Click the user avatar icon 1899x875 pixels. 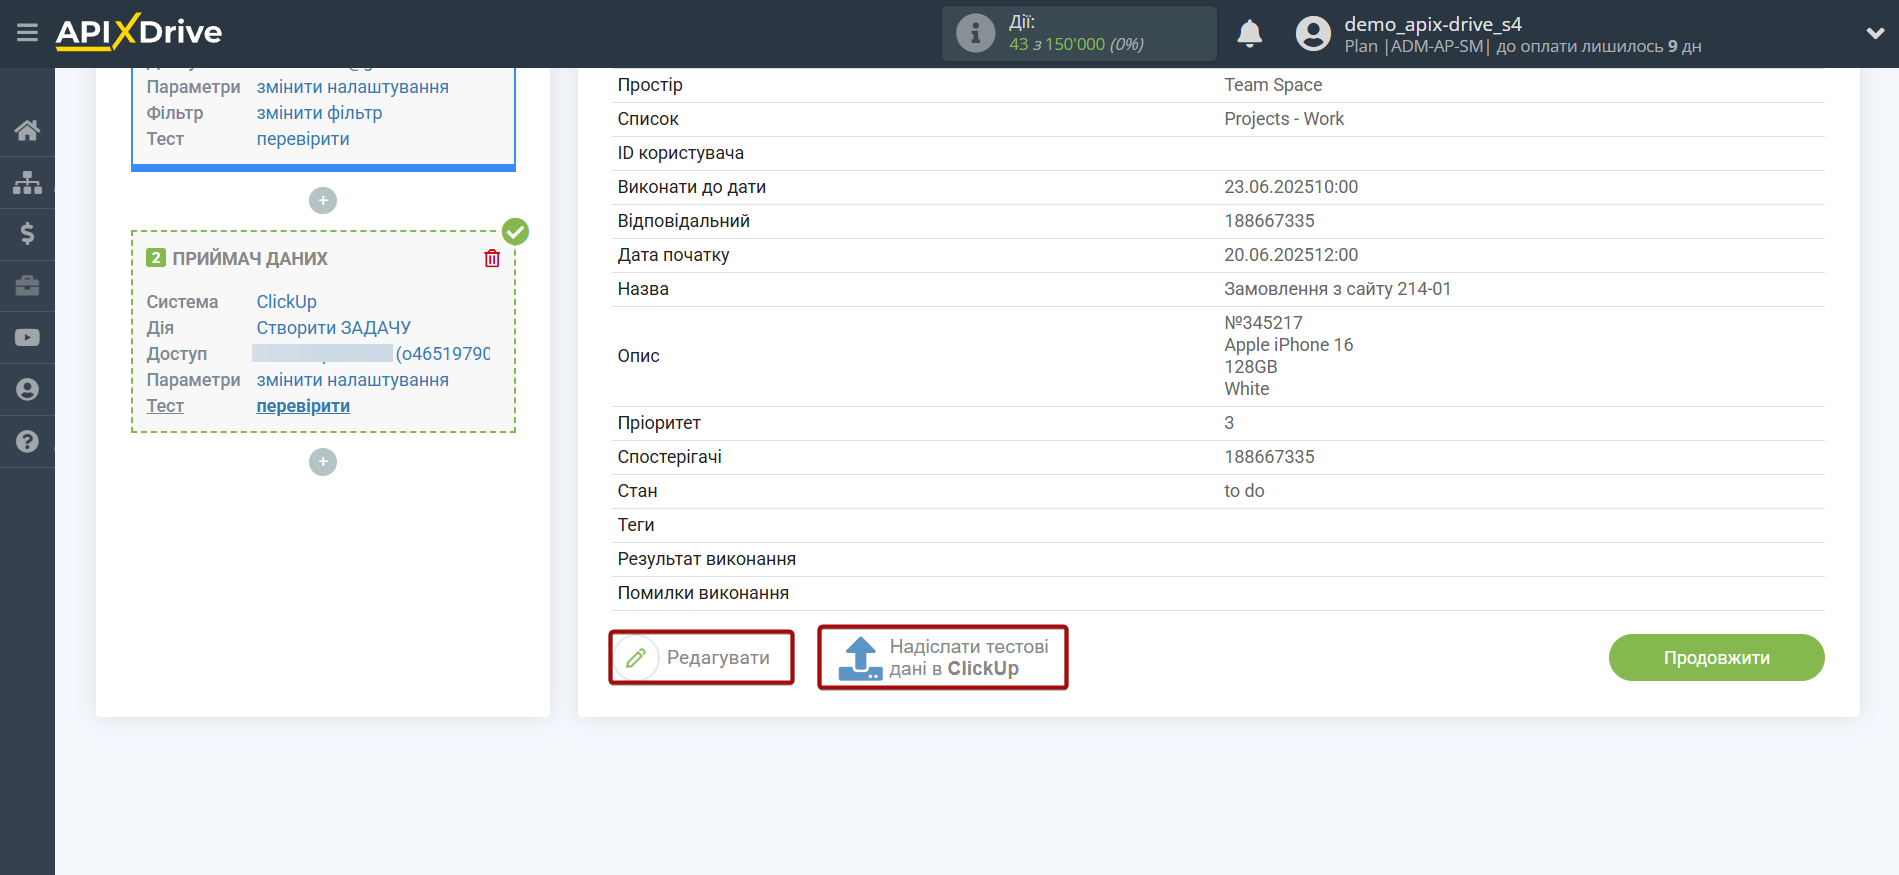[x=1313, y=34]
